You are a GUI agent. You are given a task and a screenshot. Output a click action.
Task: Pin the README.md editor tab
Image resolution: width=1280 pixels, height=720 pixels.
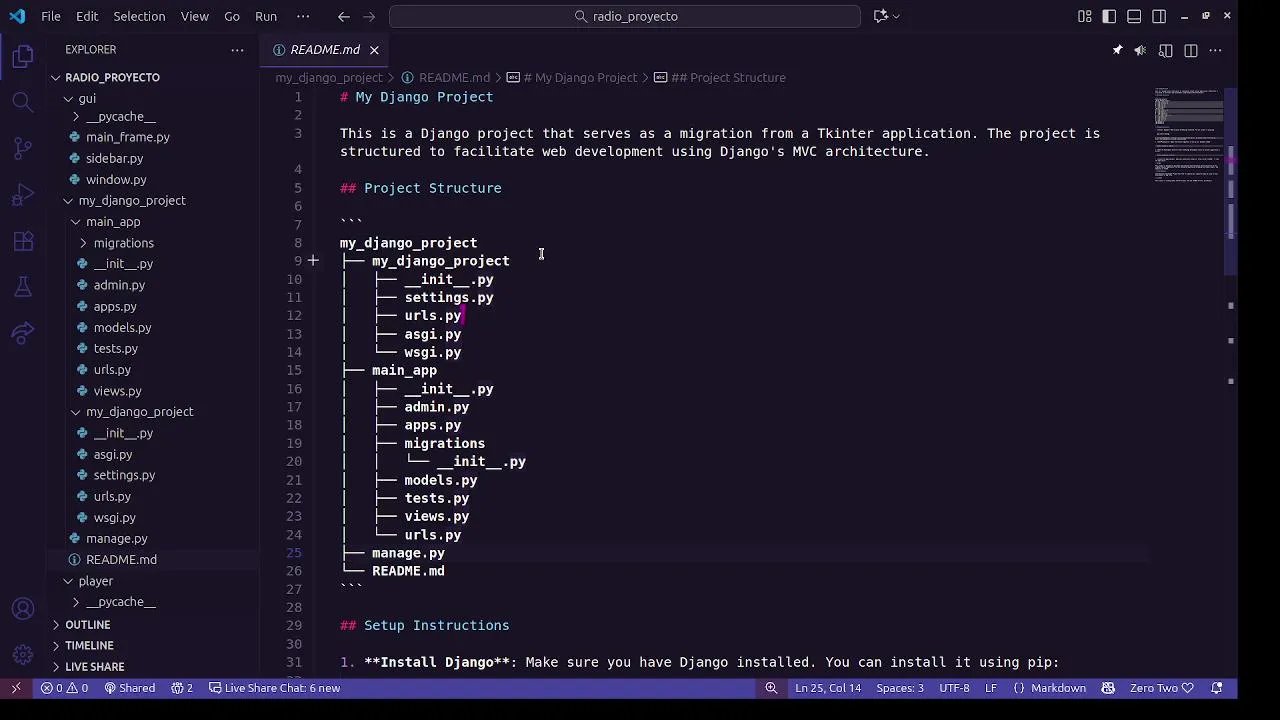1117,50
